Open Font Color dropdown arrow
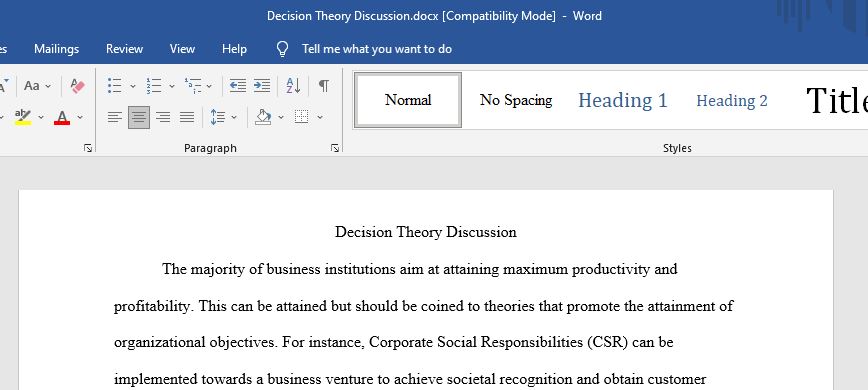Image resolution: width=868 pixels, height=390 pixels. point(80,117)
